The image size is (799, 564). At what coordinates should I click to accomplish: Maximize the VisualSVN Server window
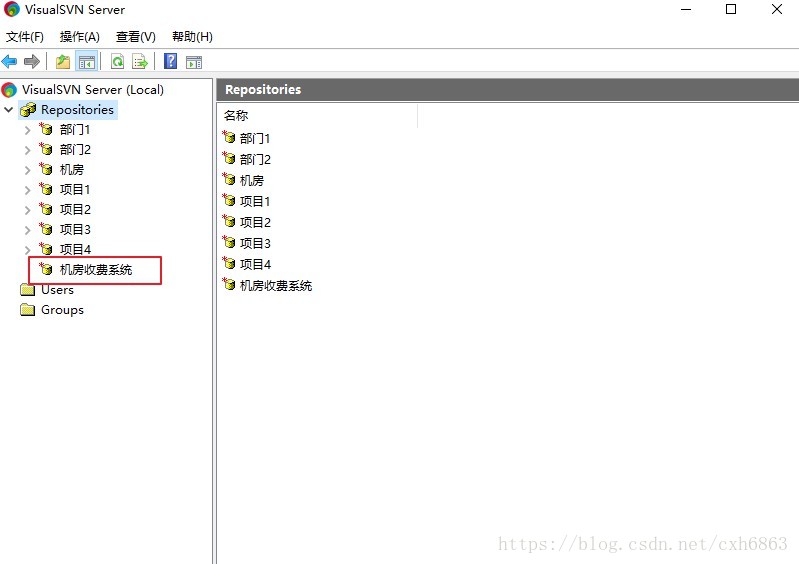click(731, 9)
